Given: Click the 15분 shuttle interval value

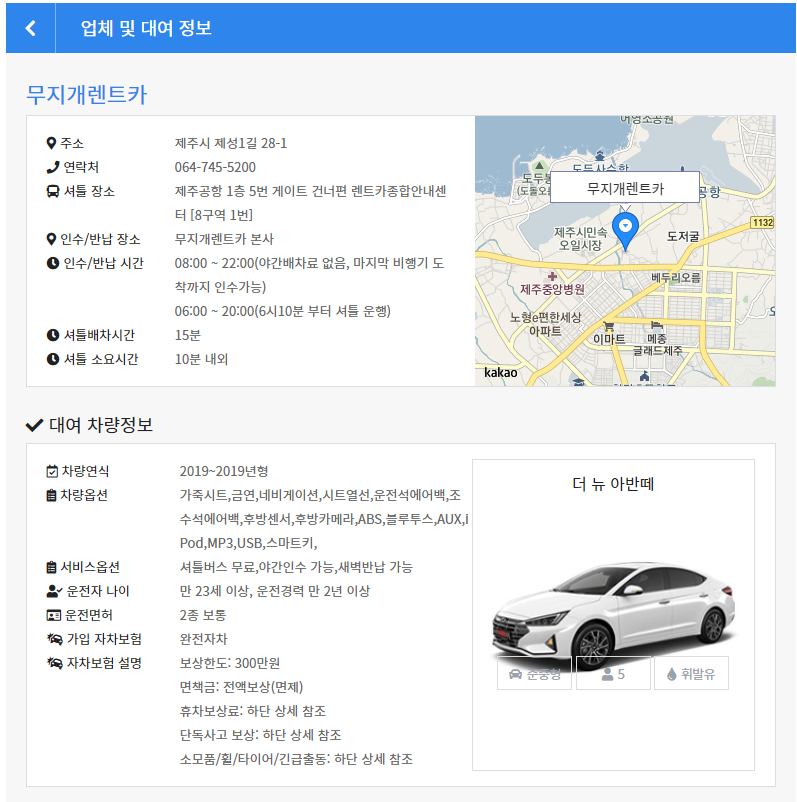Looking at the screenshot, I should point(188,336).
